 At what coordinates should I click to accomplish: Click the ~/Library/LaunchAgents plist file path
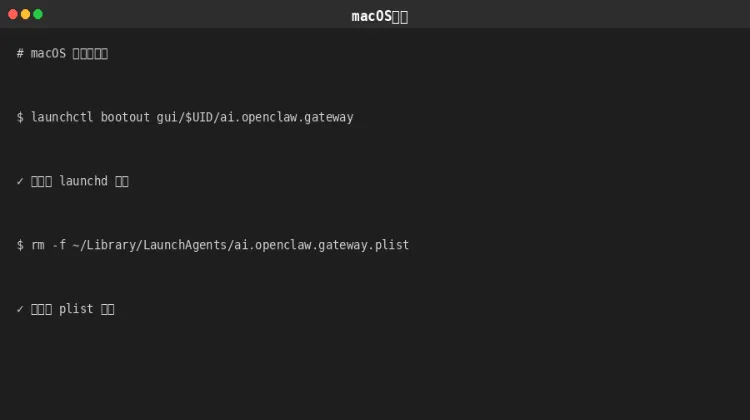[241, 245]
